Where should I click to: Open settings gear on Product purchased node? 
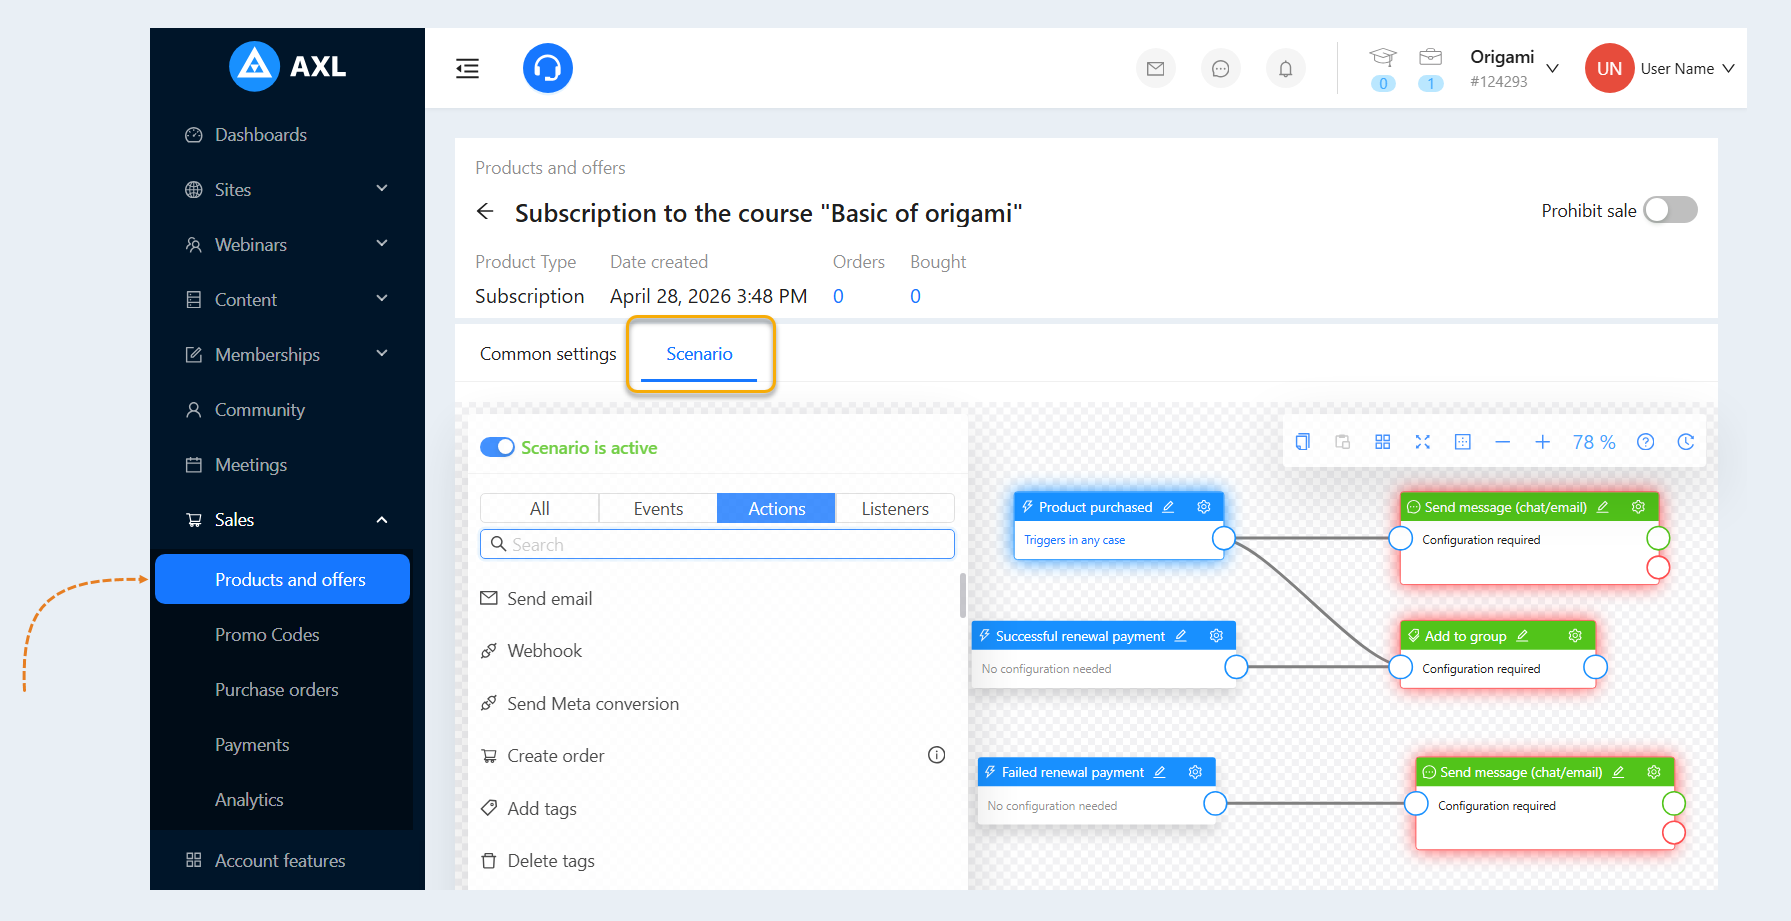1204,507
